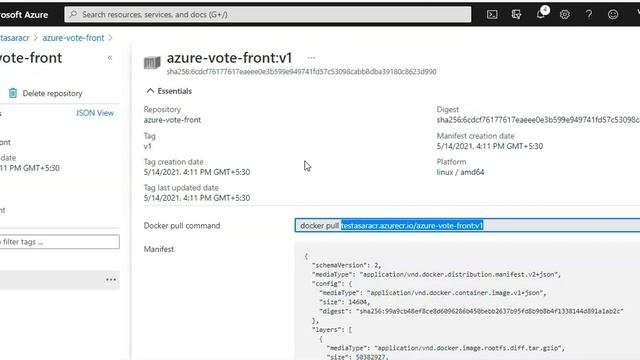The width and height of the screenshot is (640, 360).
Task: Open the notifications bell
Action: (541, 14)
